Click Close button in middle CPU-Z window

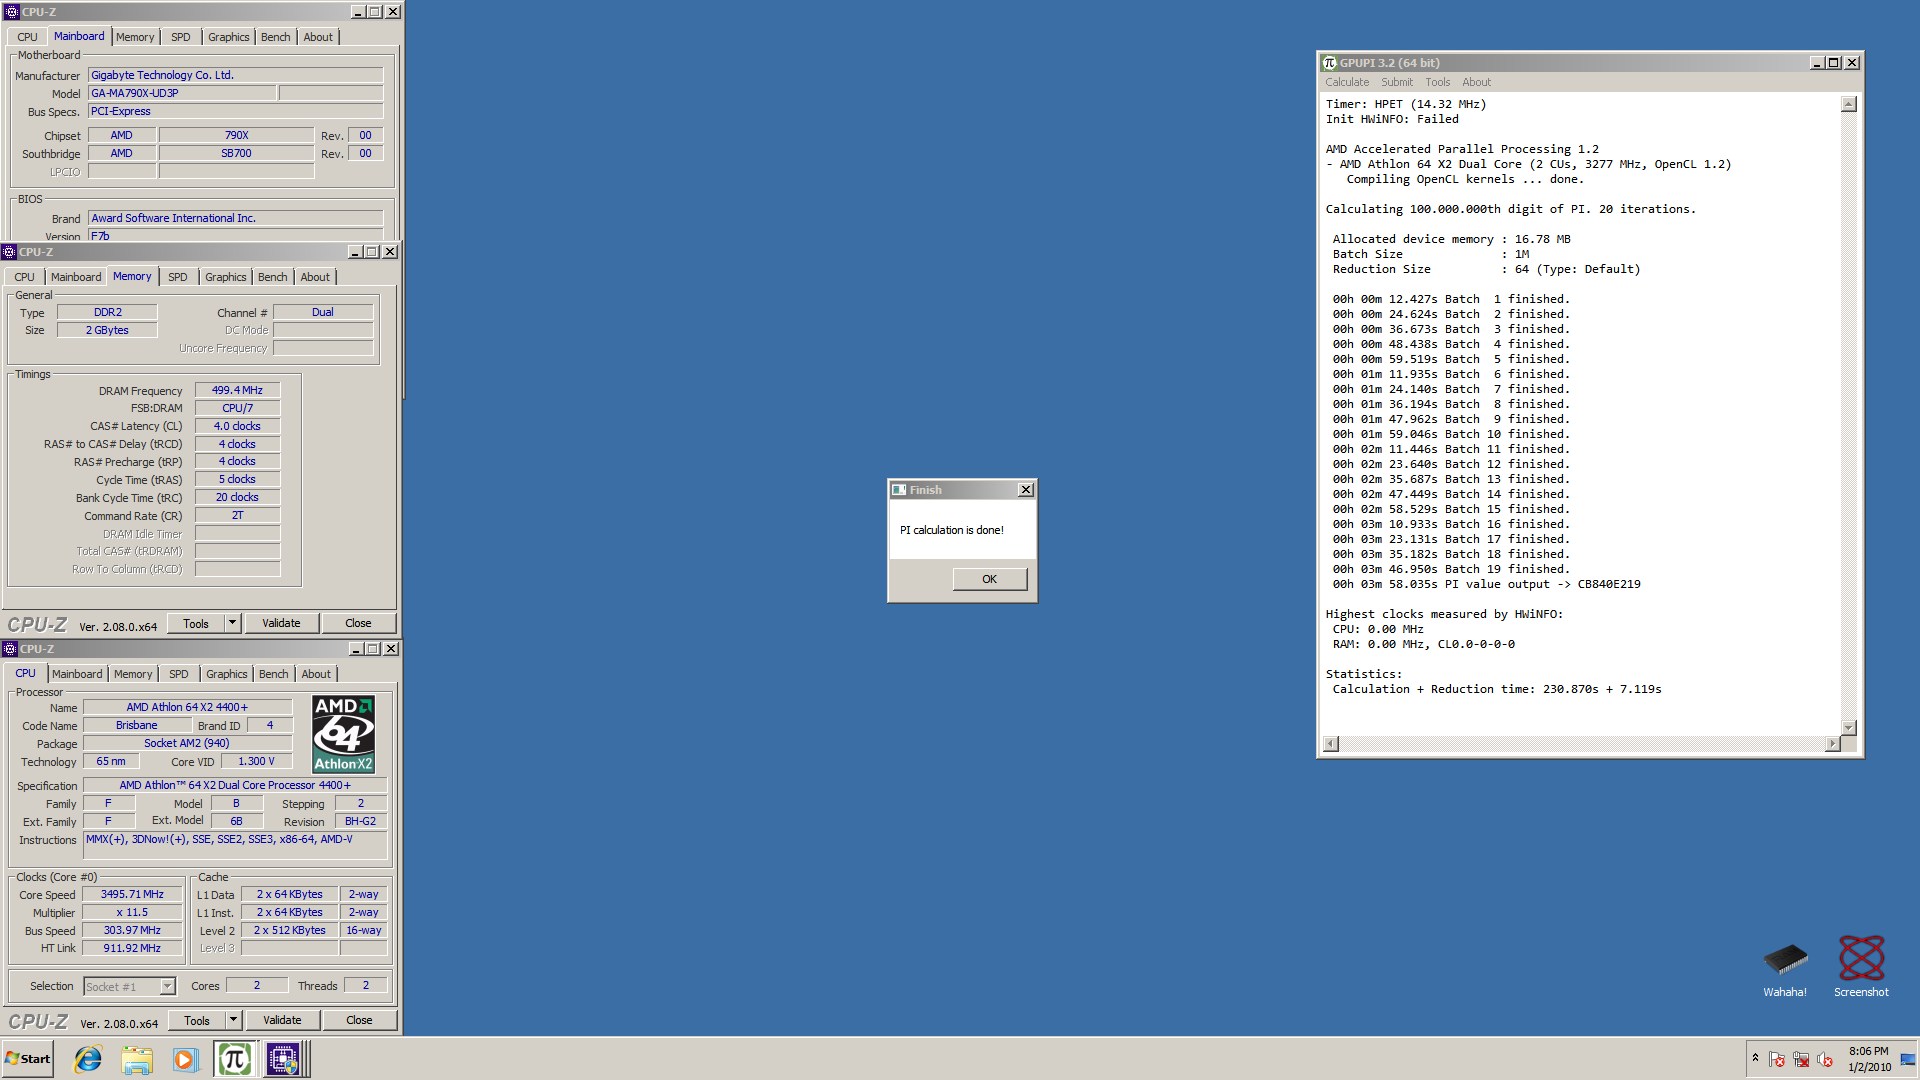358,623
